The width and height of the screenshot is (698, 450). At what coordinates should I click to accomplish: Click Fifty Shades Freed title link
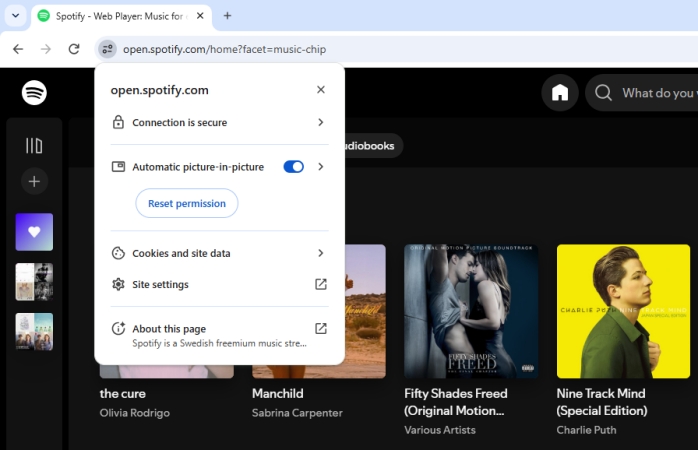pyautogui.click(x=455, y=402)
